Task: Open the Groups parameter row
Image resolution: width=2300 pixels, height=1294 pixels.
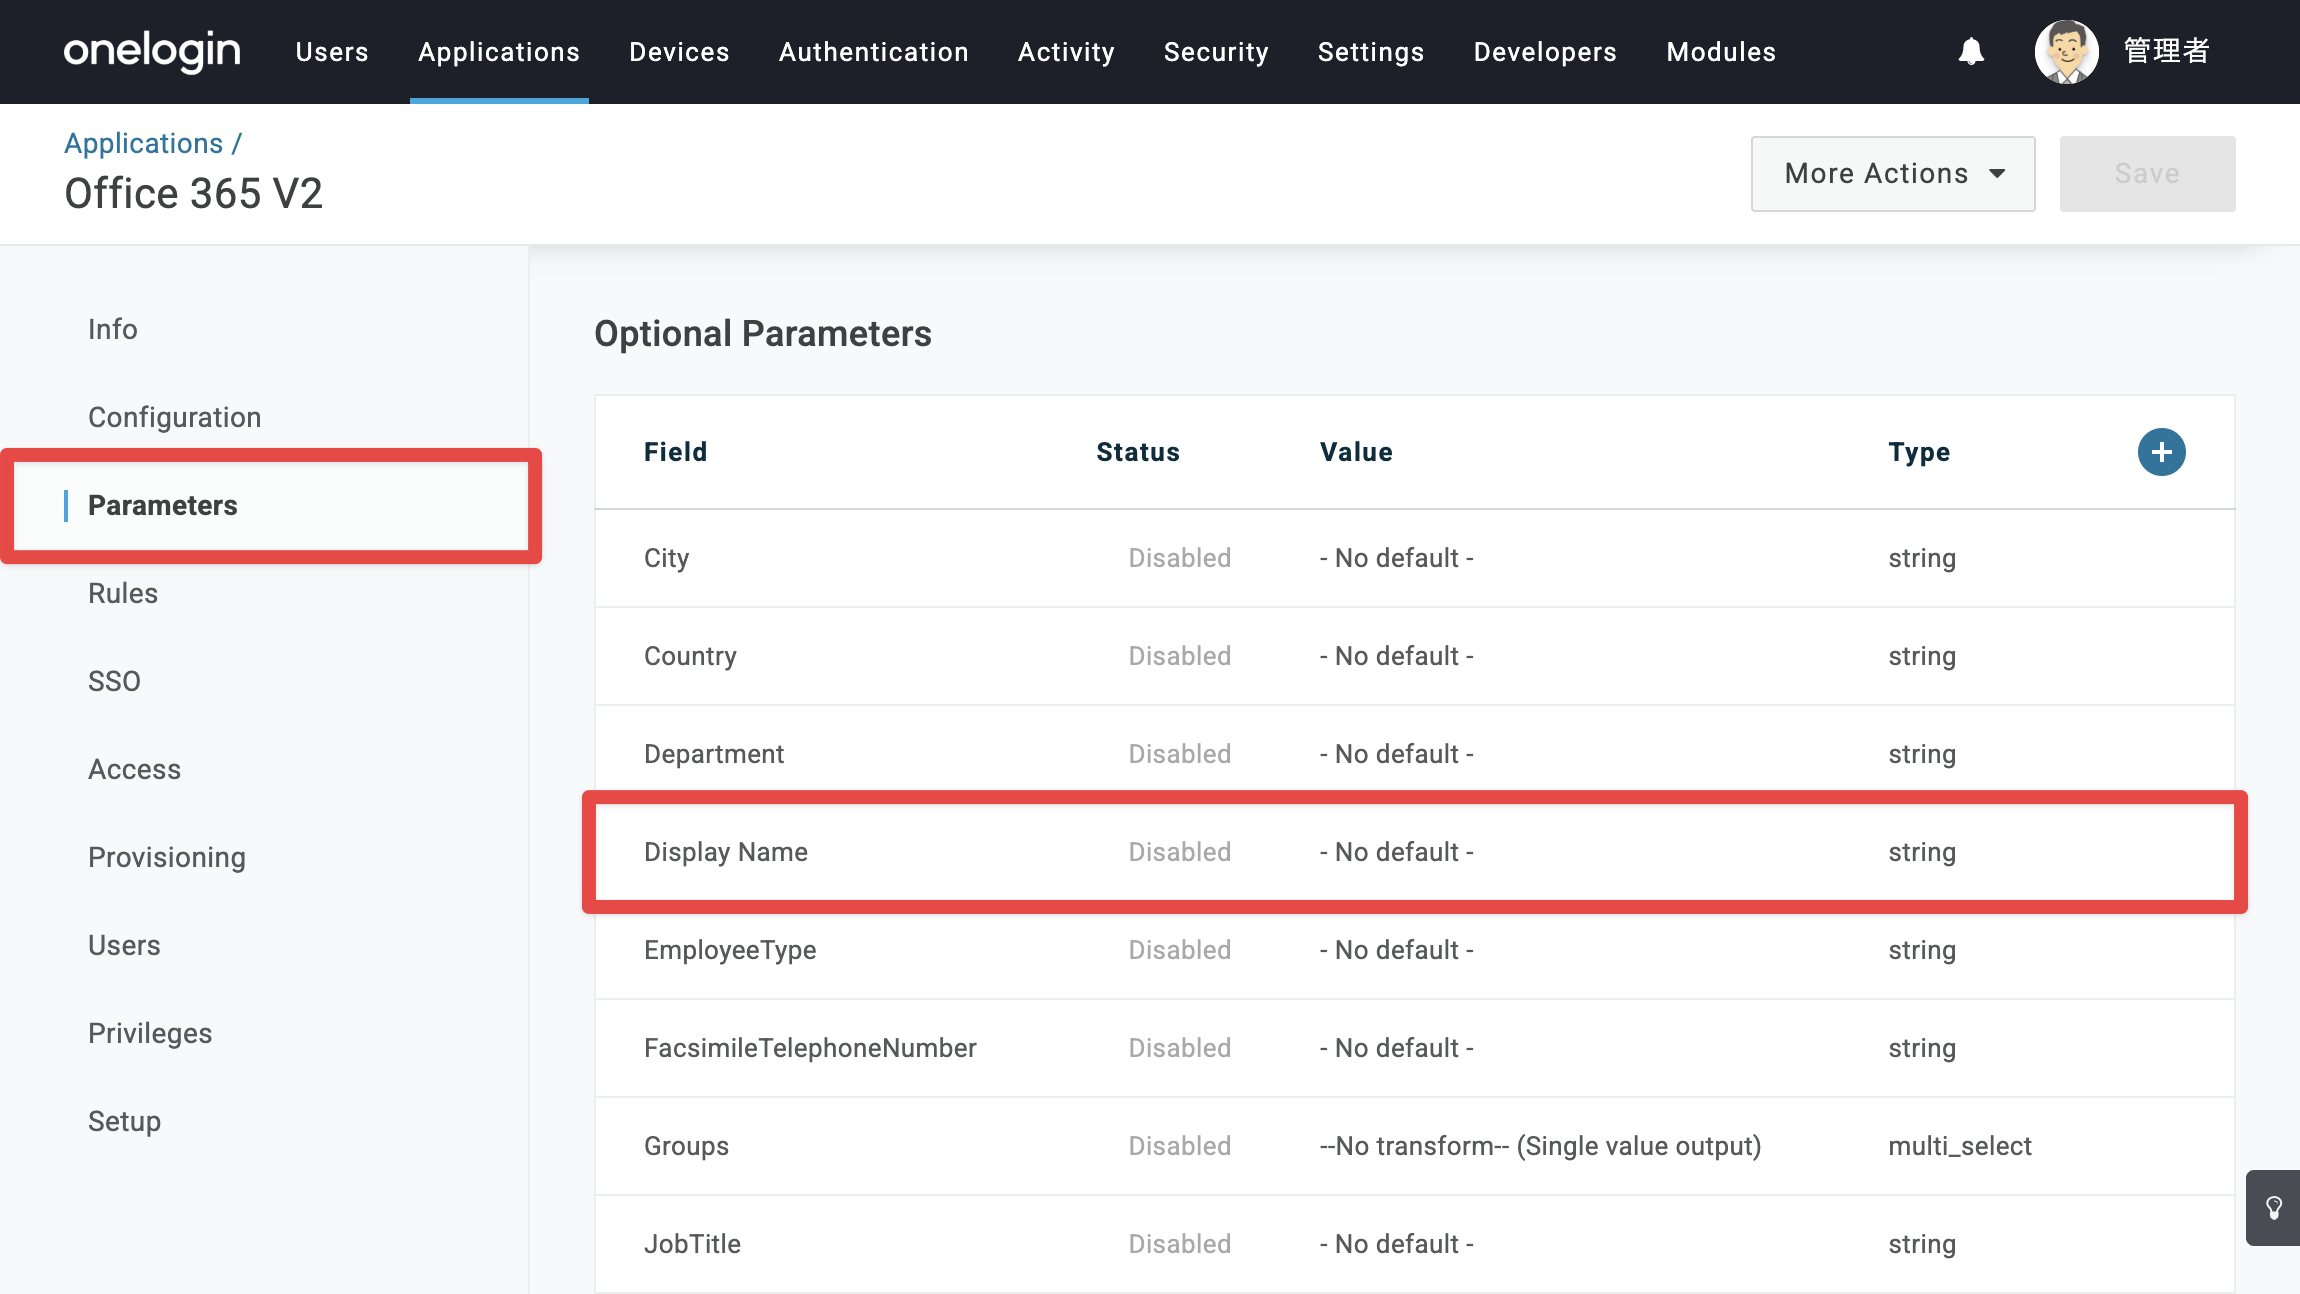Action: pyautogui.click(x=1414, y=1146)
